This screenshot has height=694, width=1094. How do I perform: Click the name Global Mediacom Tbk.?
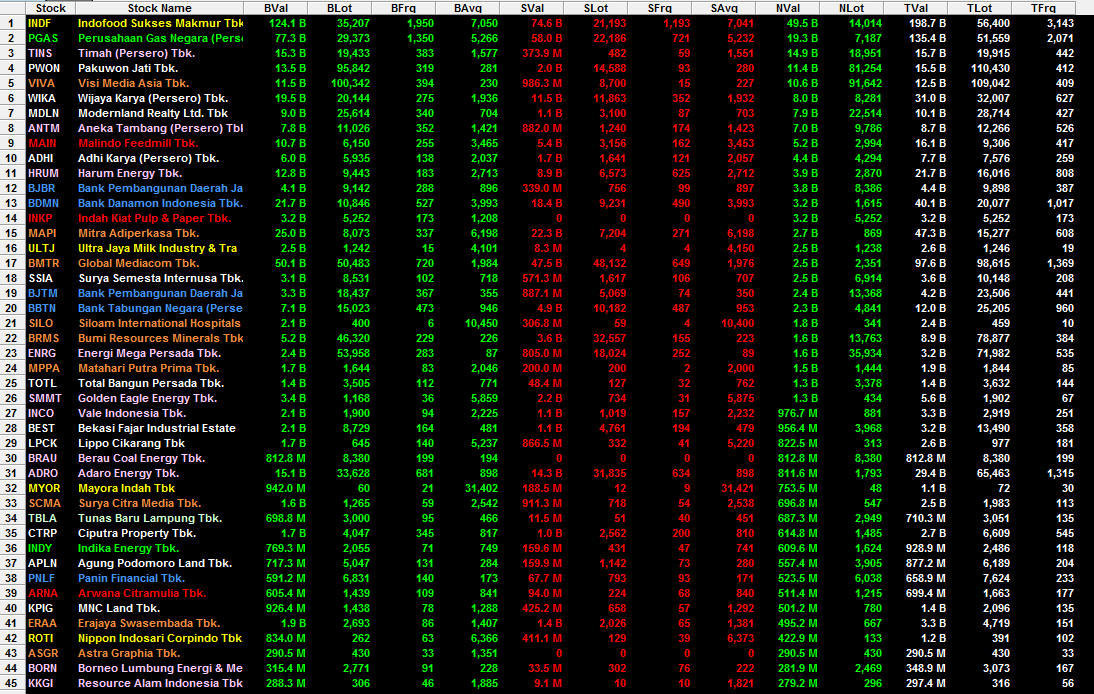138,263
